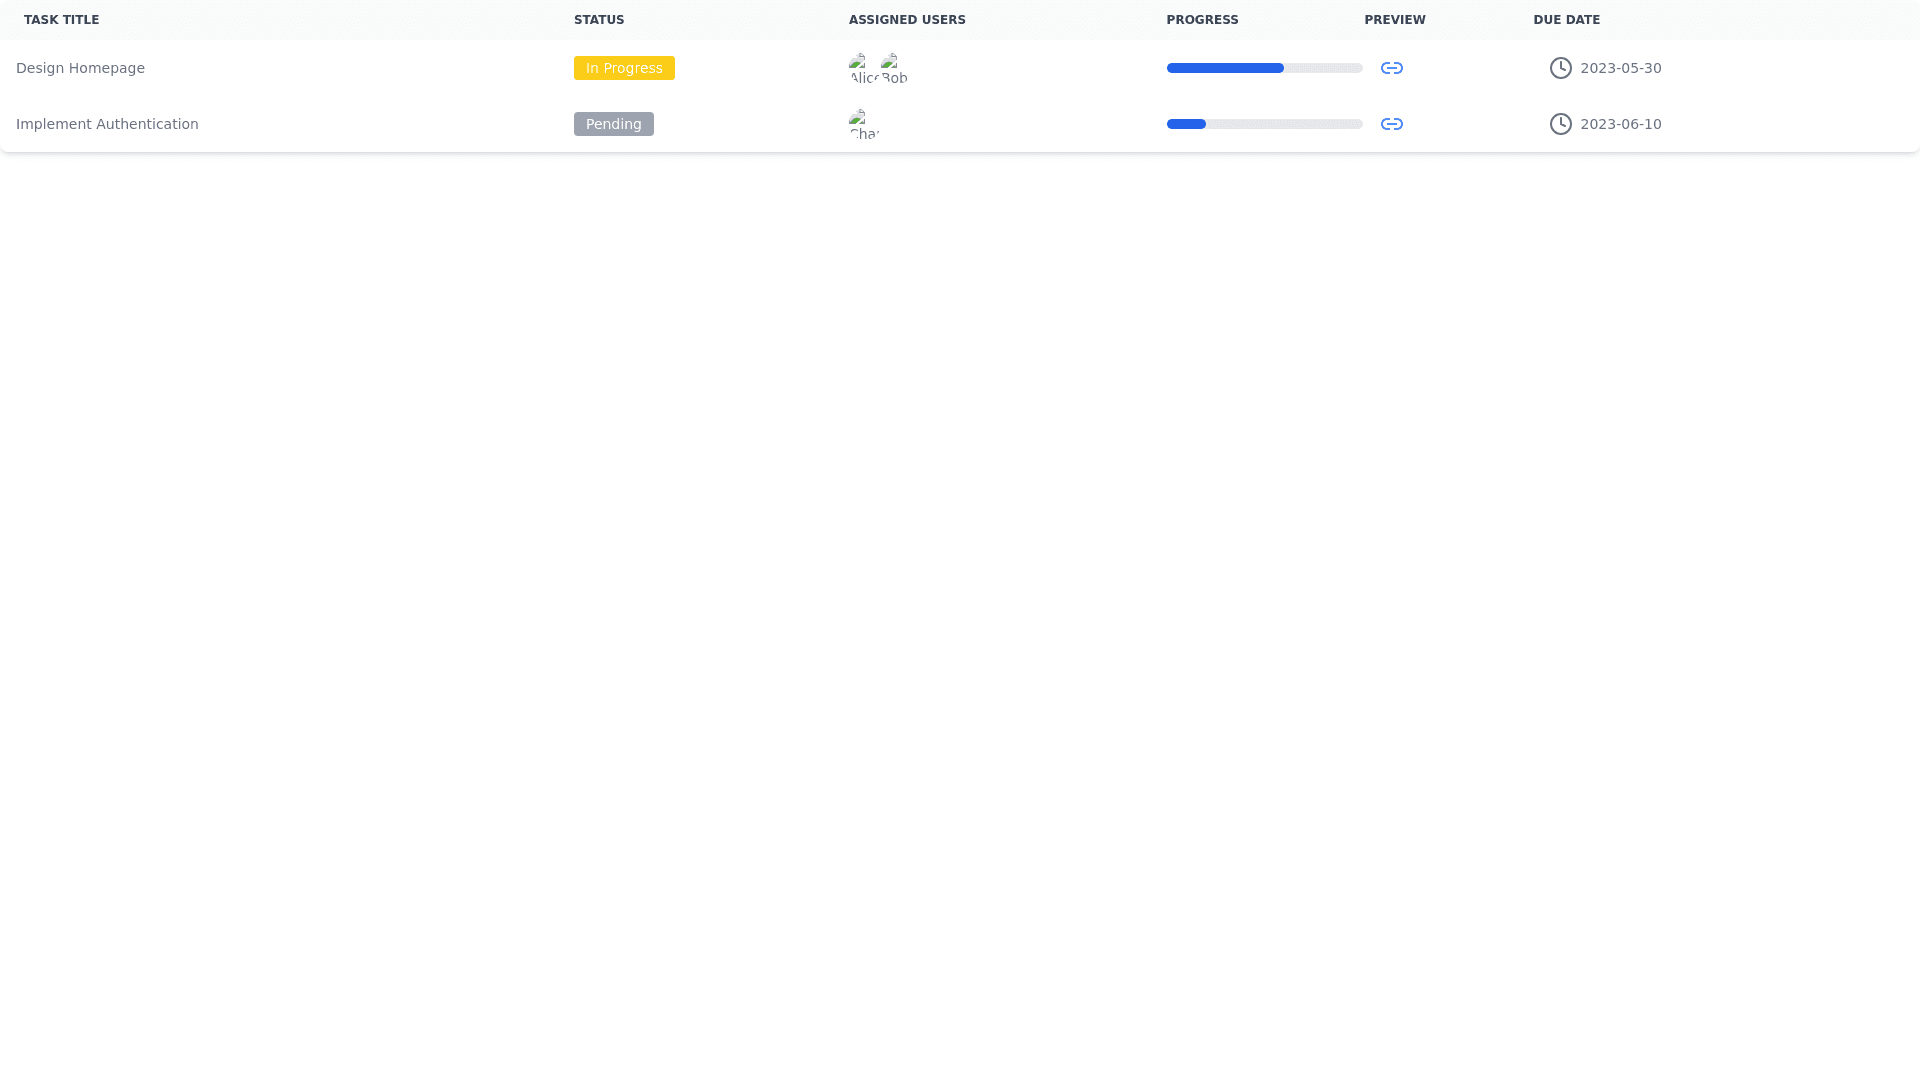Open the Implement Authentication task
Viewport: 1920px width, 1080px height.
pyautogui.click(x=107, y=124)
